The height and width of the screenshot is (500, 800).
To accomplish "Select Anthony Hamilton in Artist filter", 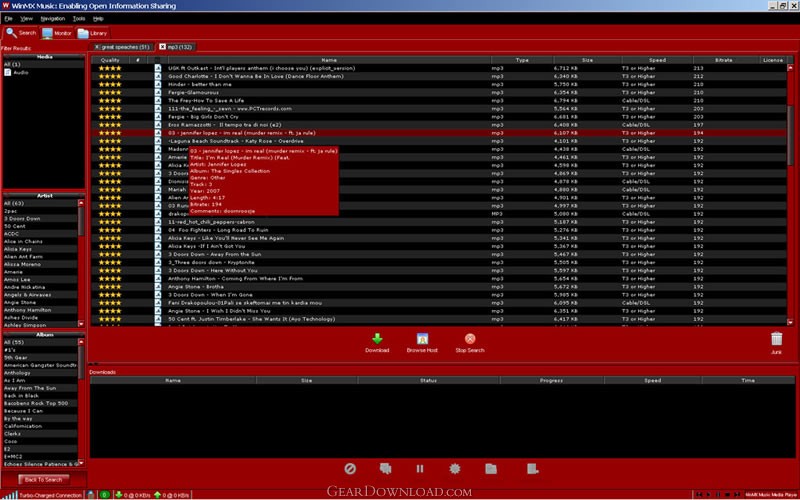I will pos(40,310).
